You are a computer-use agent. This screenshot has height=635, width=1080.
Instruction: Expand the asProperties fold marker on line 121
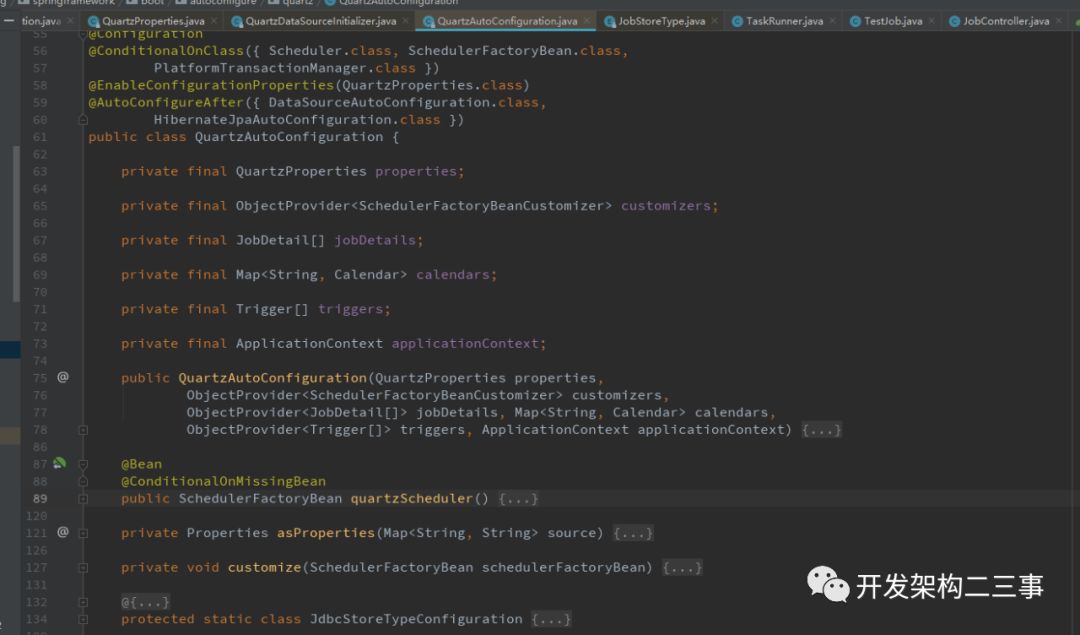pyautogui.click(x=83, y=533)
